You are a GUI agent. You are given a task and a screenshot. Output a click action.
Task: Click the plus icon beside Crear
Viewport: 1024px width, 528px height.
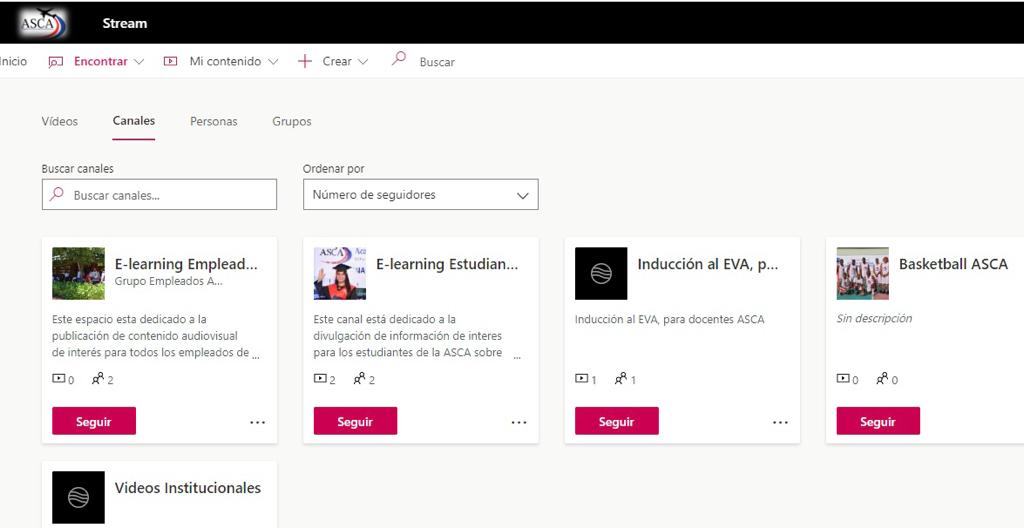tap(304, 61)
